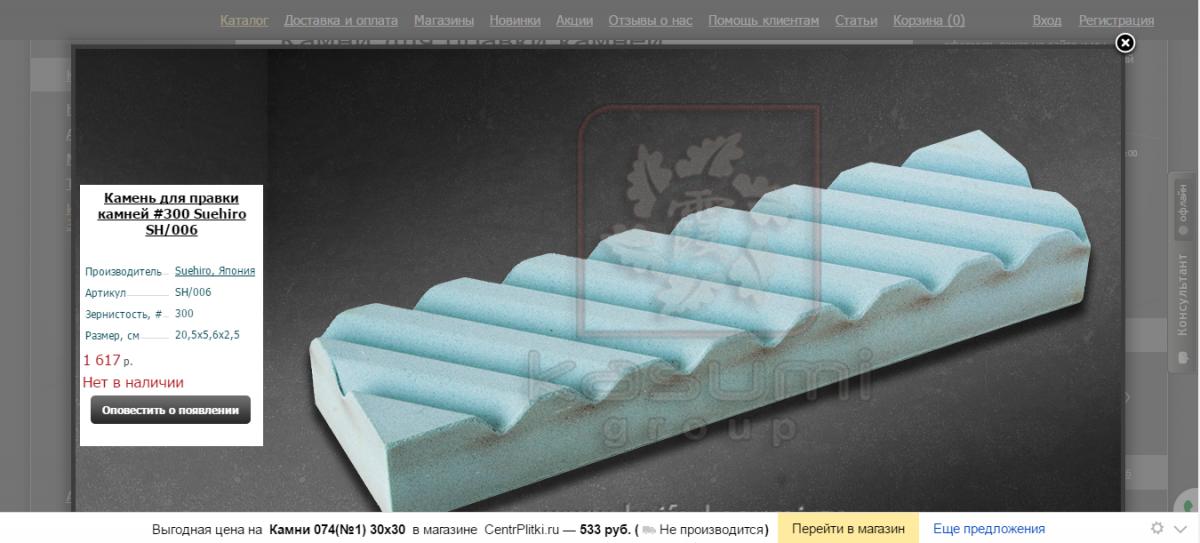Open the Suehiro, Япония manufacturer link
The image size is (1200, 543).
[215, 271]
